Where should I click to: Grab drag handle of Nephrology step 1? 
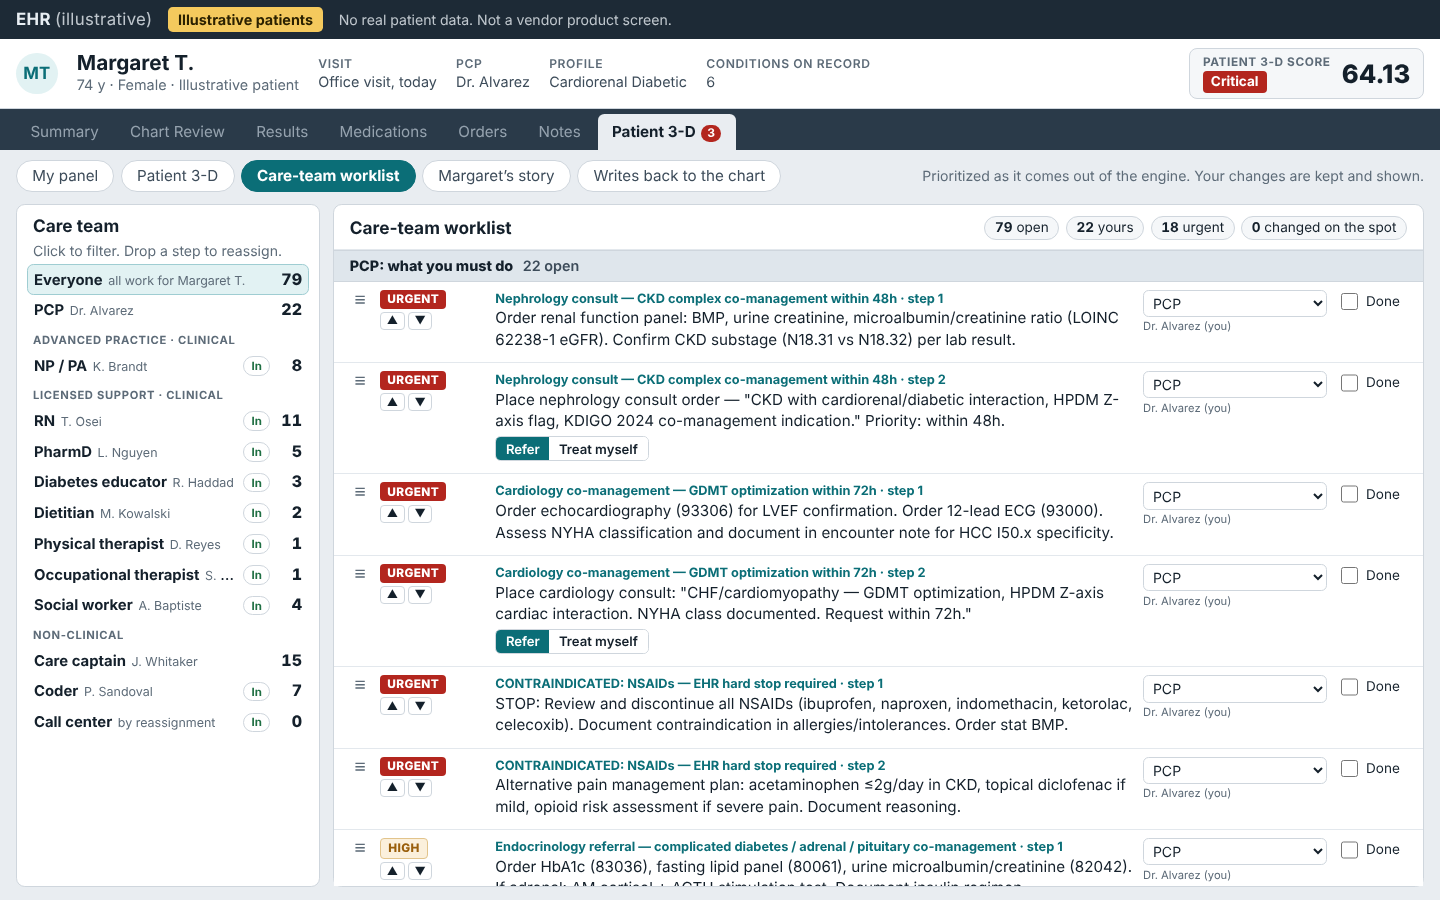click(360, 299)
